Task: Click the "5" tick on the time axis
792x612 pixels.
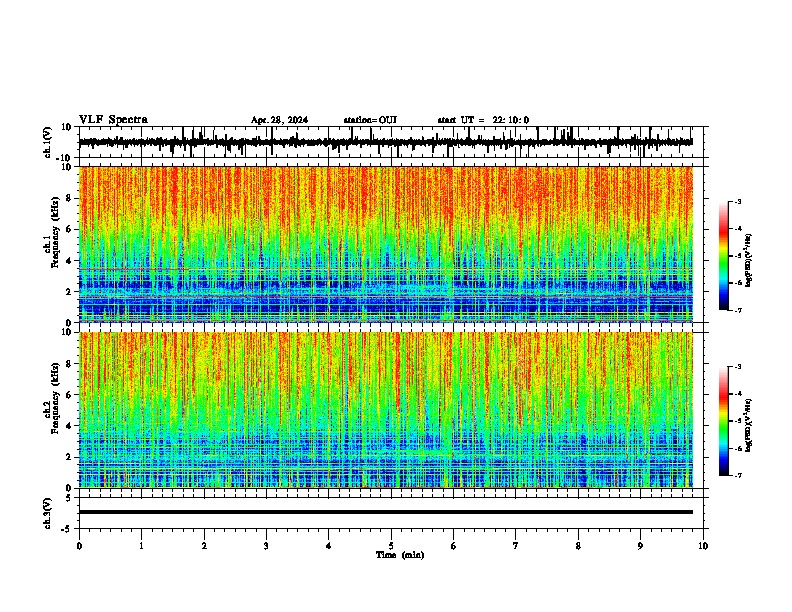Action: click(391, 546)
